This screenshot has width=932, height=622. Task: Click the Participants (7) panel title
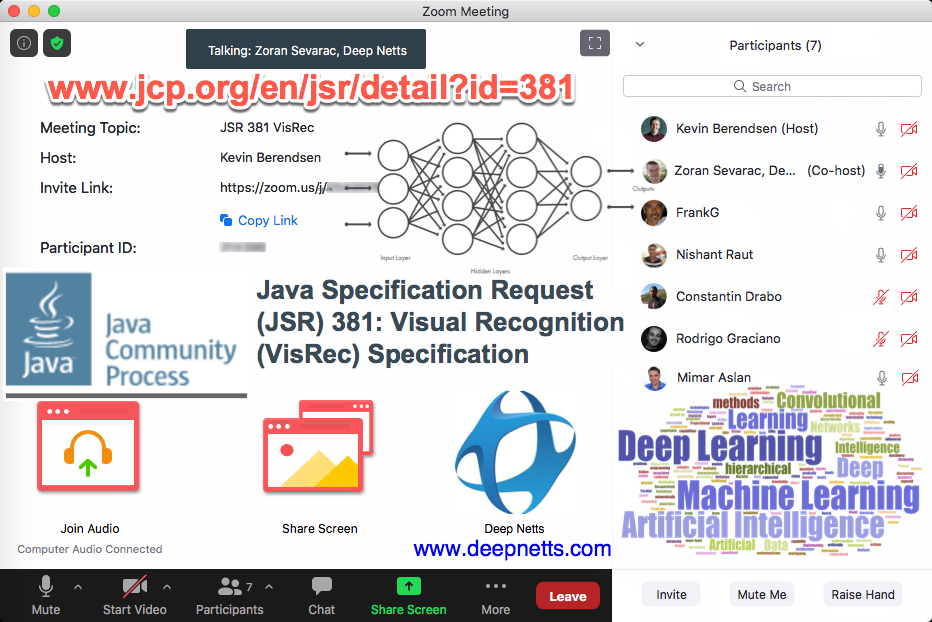pyautogui.click(x=775, y=45)
